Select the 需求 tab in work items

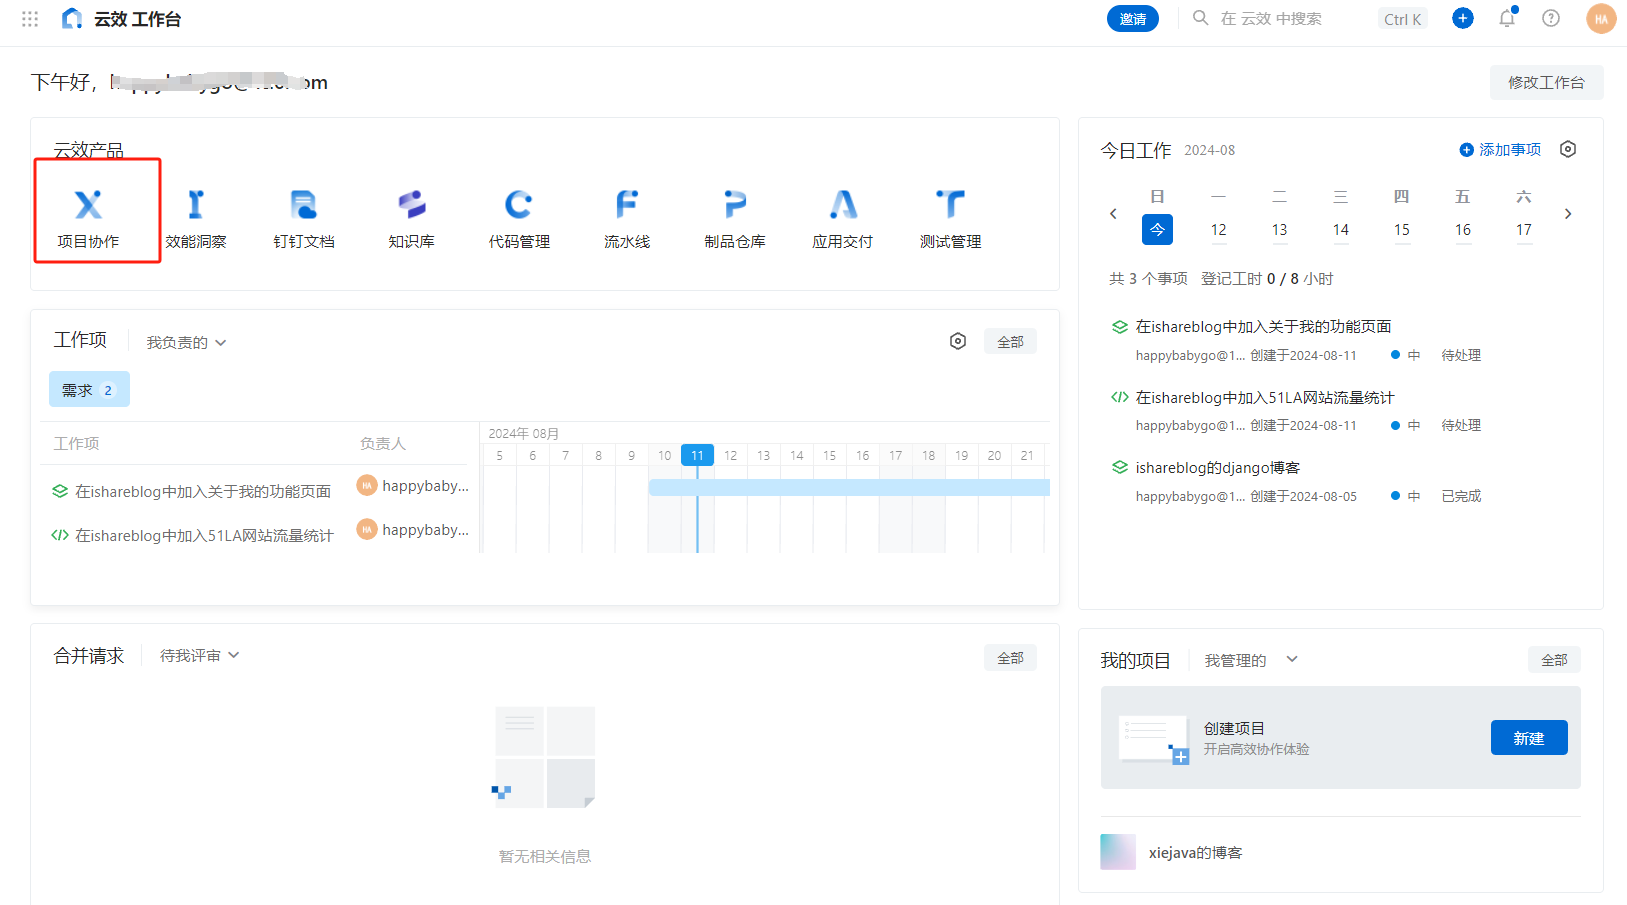pyautogui.click(x=89, y=390)
